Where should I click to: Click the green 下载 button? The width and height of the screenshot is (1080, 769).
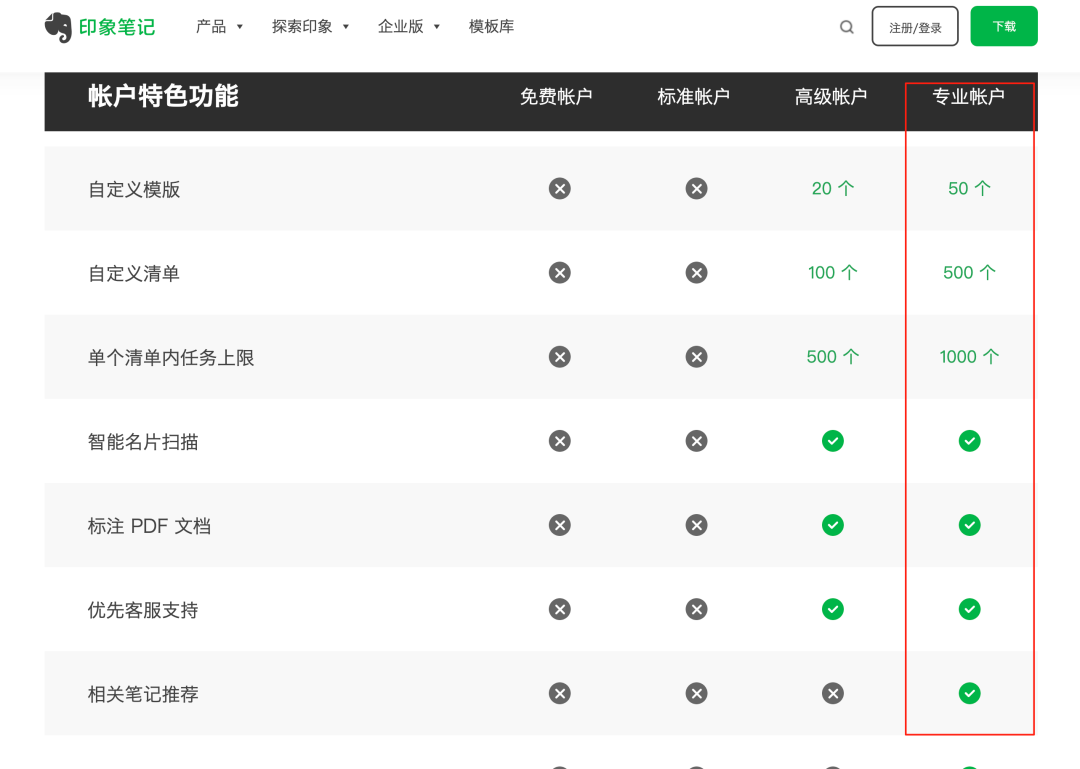(1004, 26)
